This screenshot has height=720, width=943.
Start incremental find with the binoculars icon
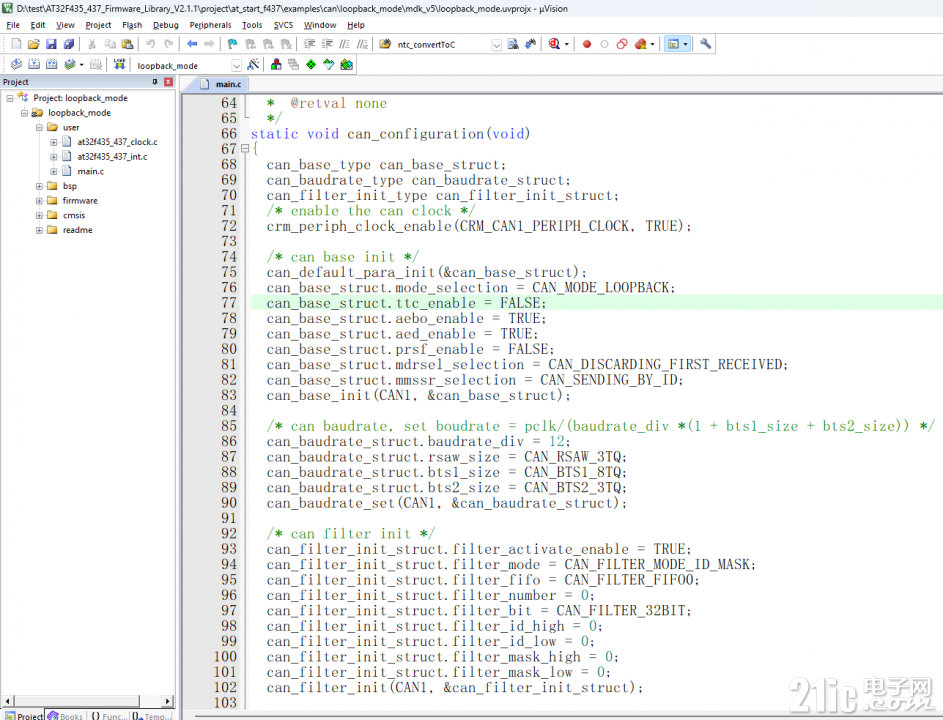(530, 44)
